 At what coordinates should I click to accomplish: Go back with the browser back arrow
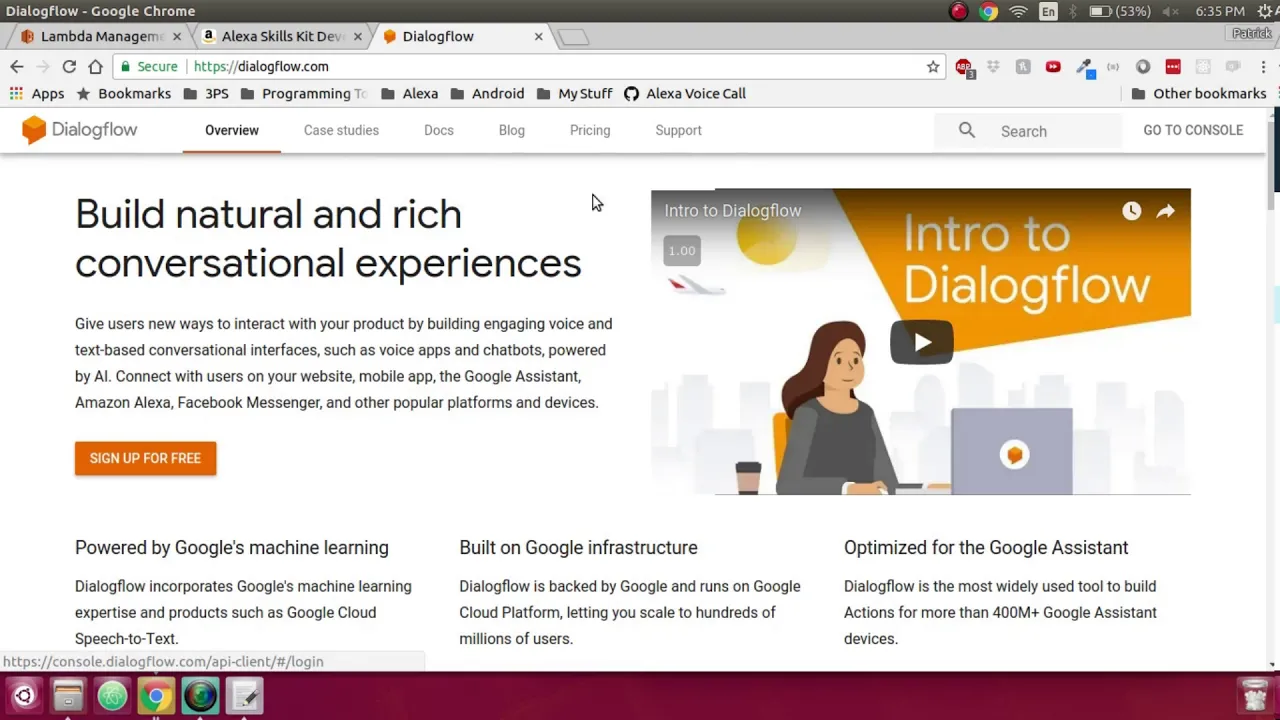pos(17,67)
